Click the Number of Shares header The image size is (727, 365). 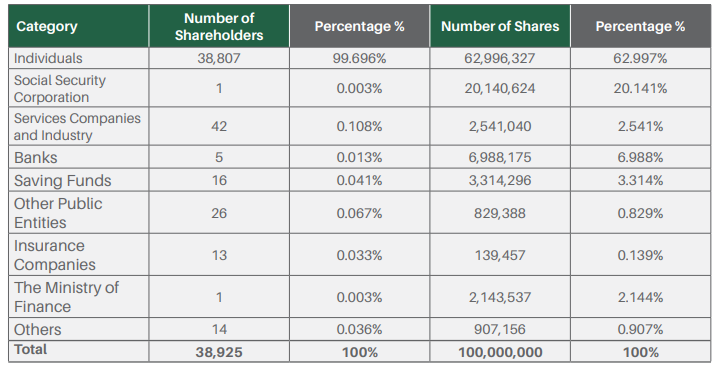coord(500,26)
